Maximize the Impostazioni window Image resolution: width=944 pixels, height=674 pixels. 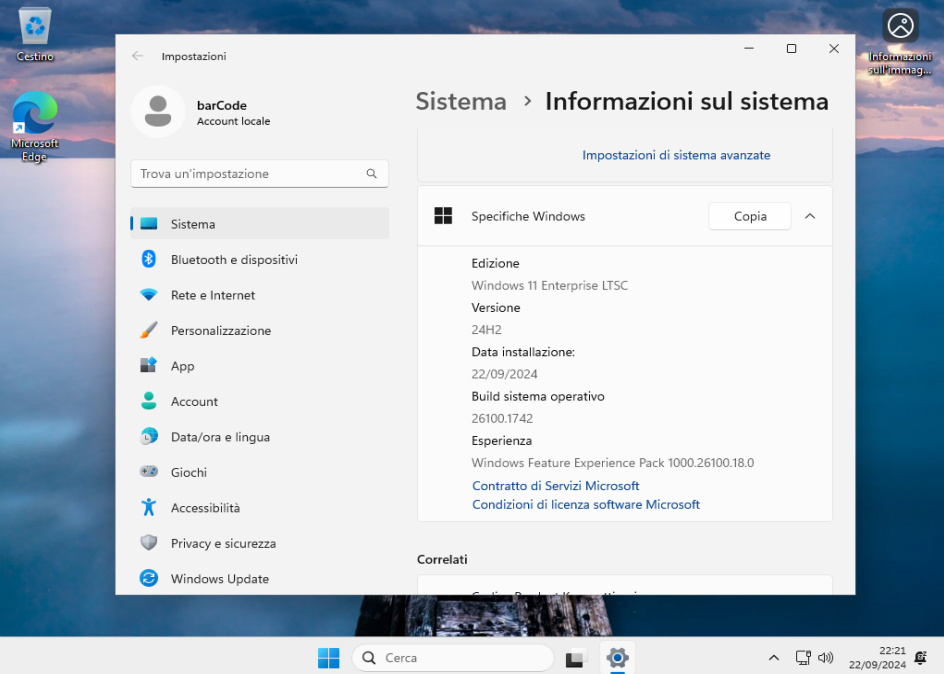(792, 49)
